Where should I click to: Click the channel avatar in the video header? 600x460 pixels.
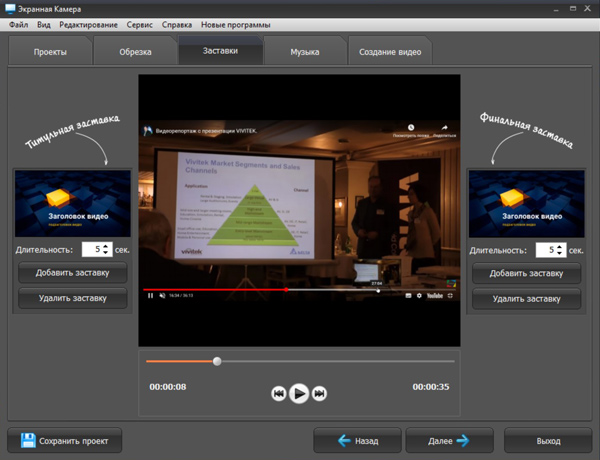coord(148,131)
